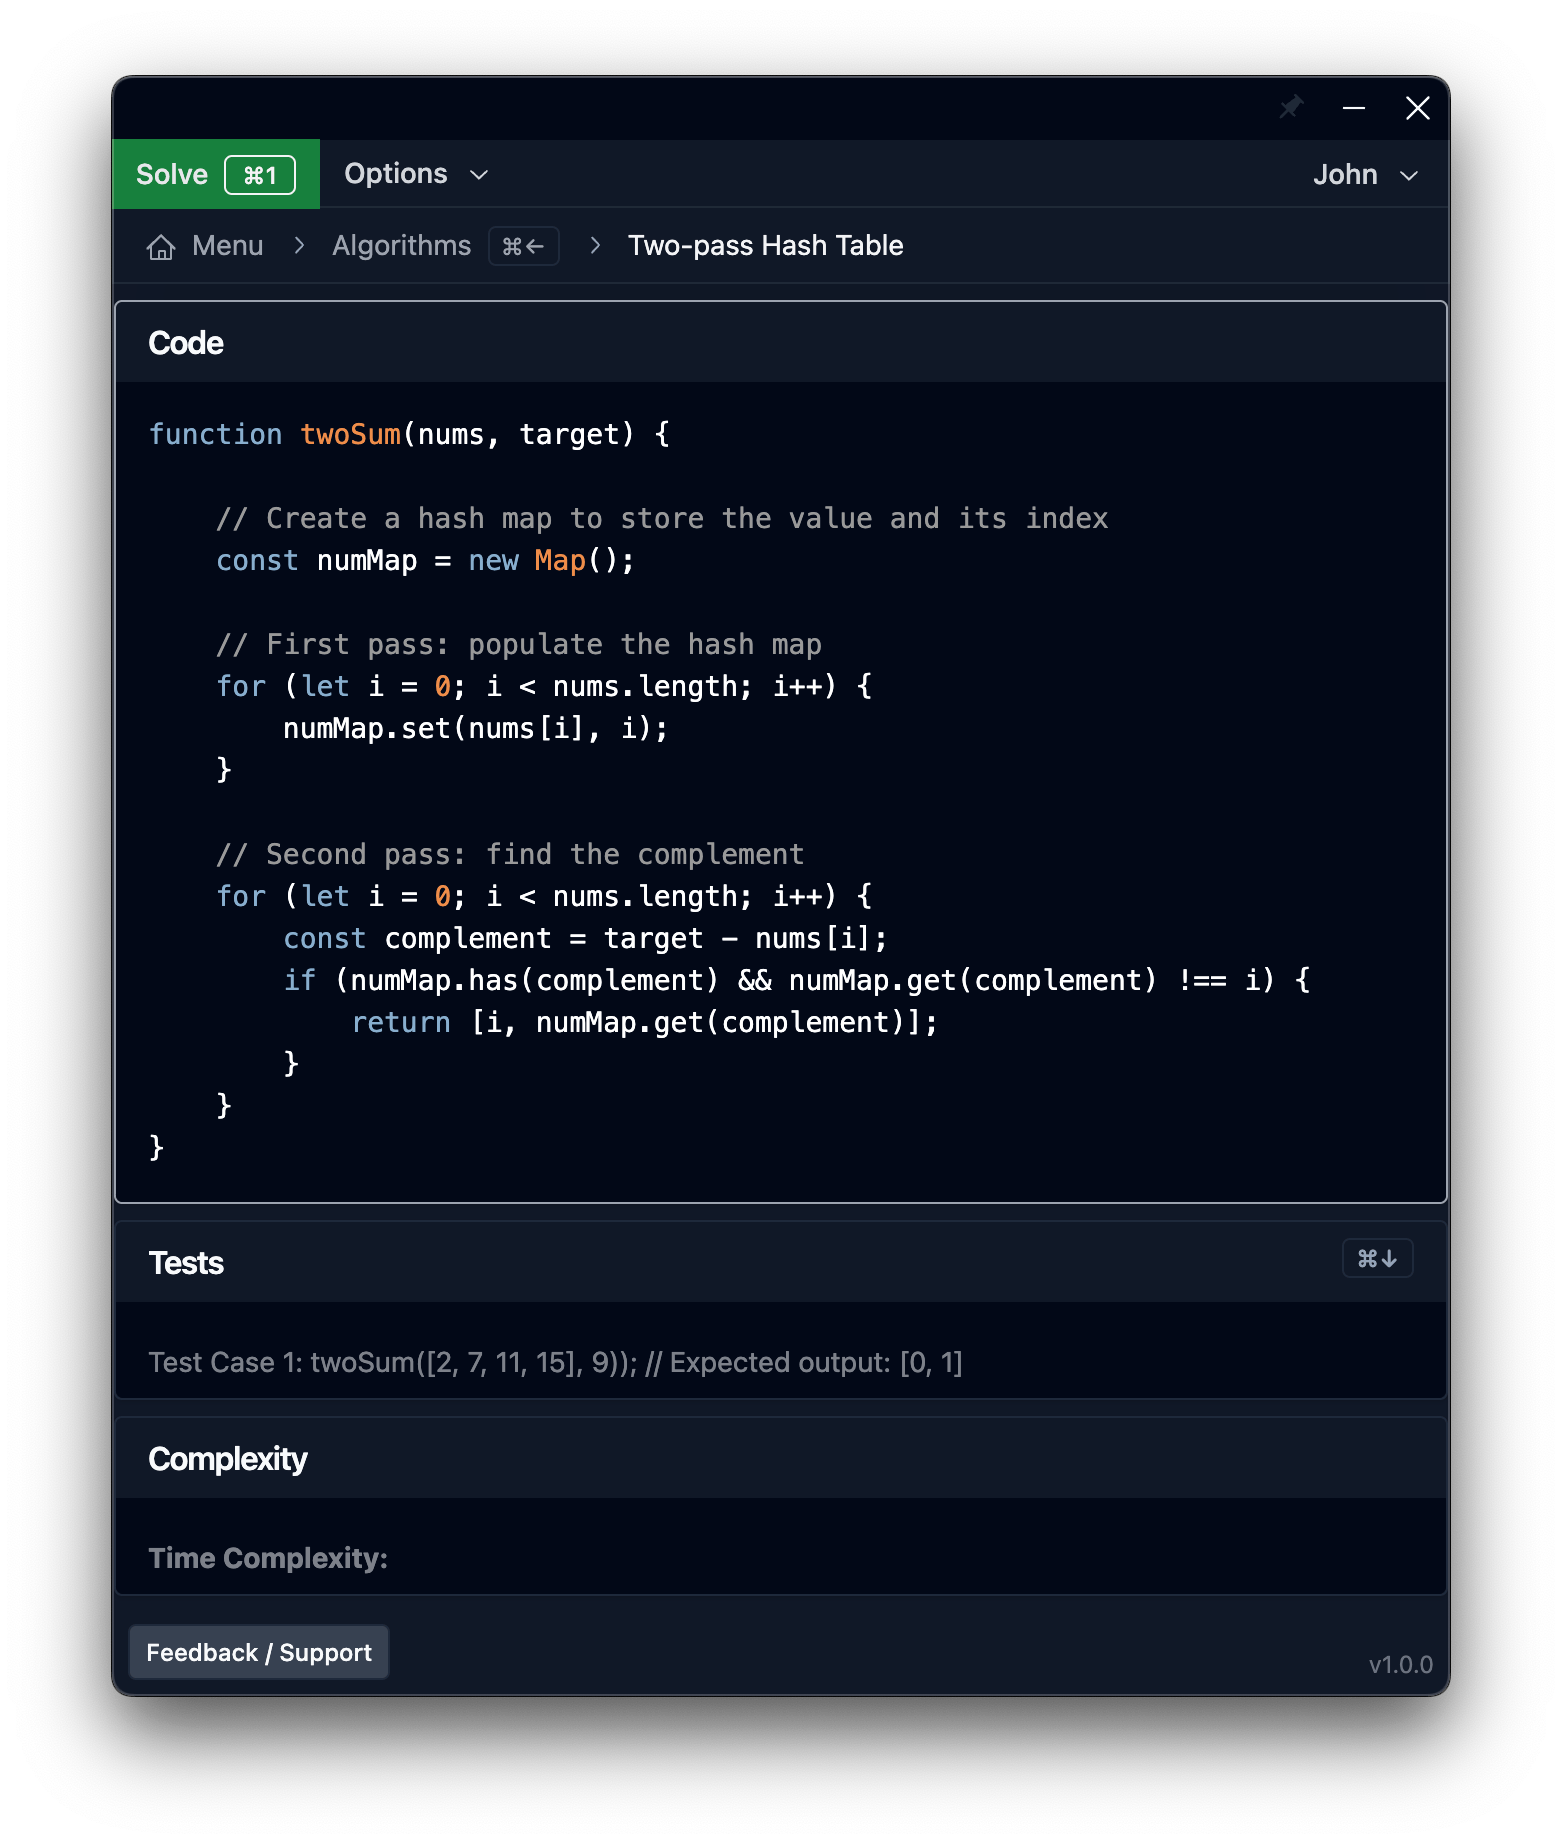Click the chevron after Menu breadcrumb
Screen dimensions: 1562x1844
[x=299, y=246]
